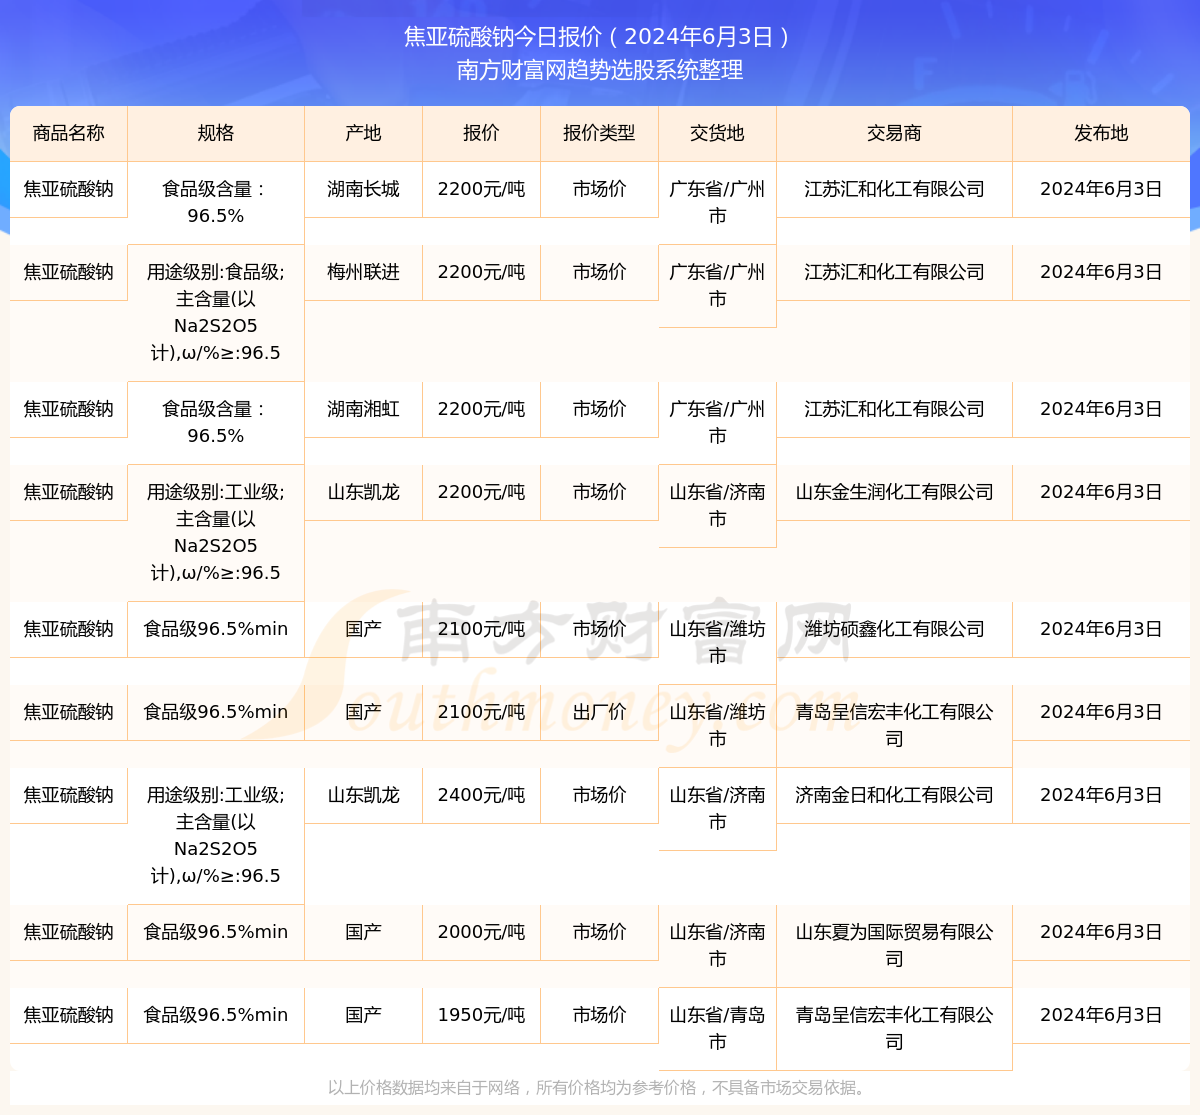Click the 发布地 column header
This screenshot has height=1115, width=1200.
(x=1101, y=133)
